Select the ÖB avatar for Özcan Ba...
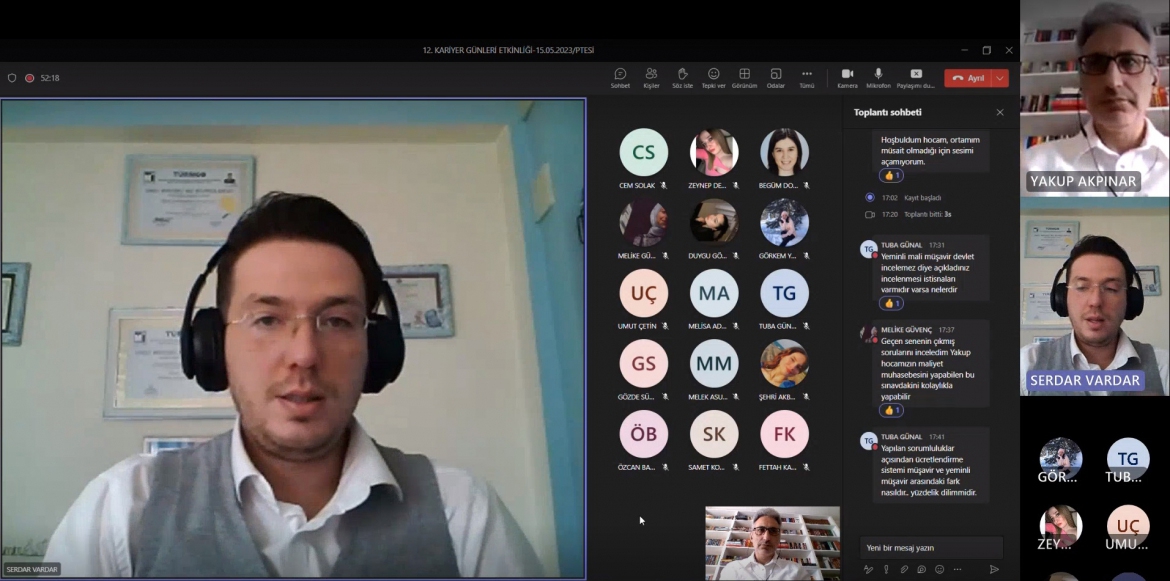This screenshot has height=581, width=1170. point(643,434)
